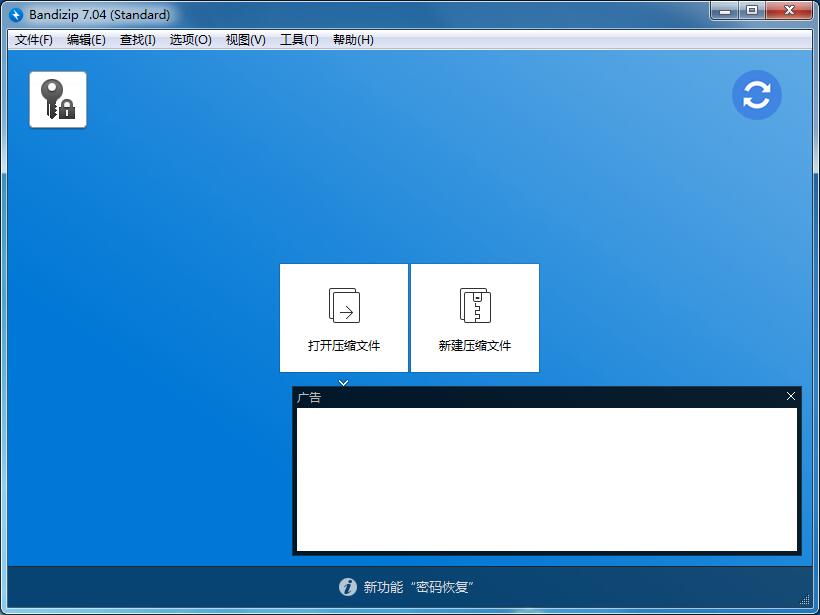820x615 pixels.
Task: Click the blue circular refresh icon
Action: coord(757,94)
